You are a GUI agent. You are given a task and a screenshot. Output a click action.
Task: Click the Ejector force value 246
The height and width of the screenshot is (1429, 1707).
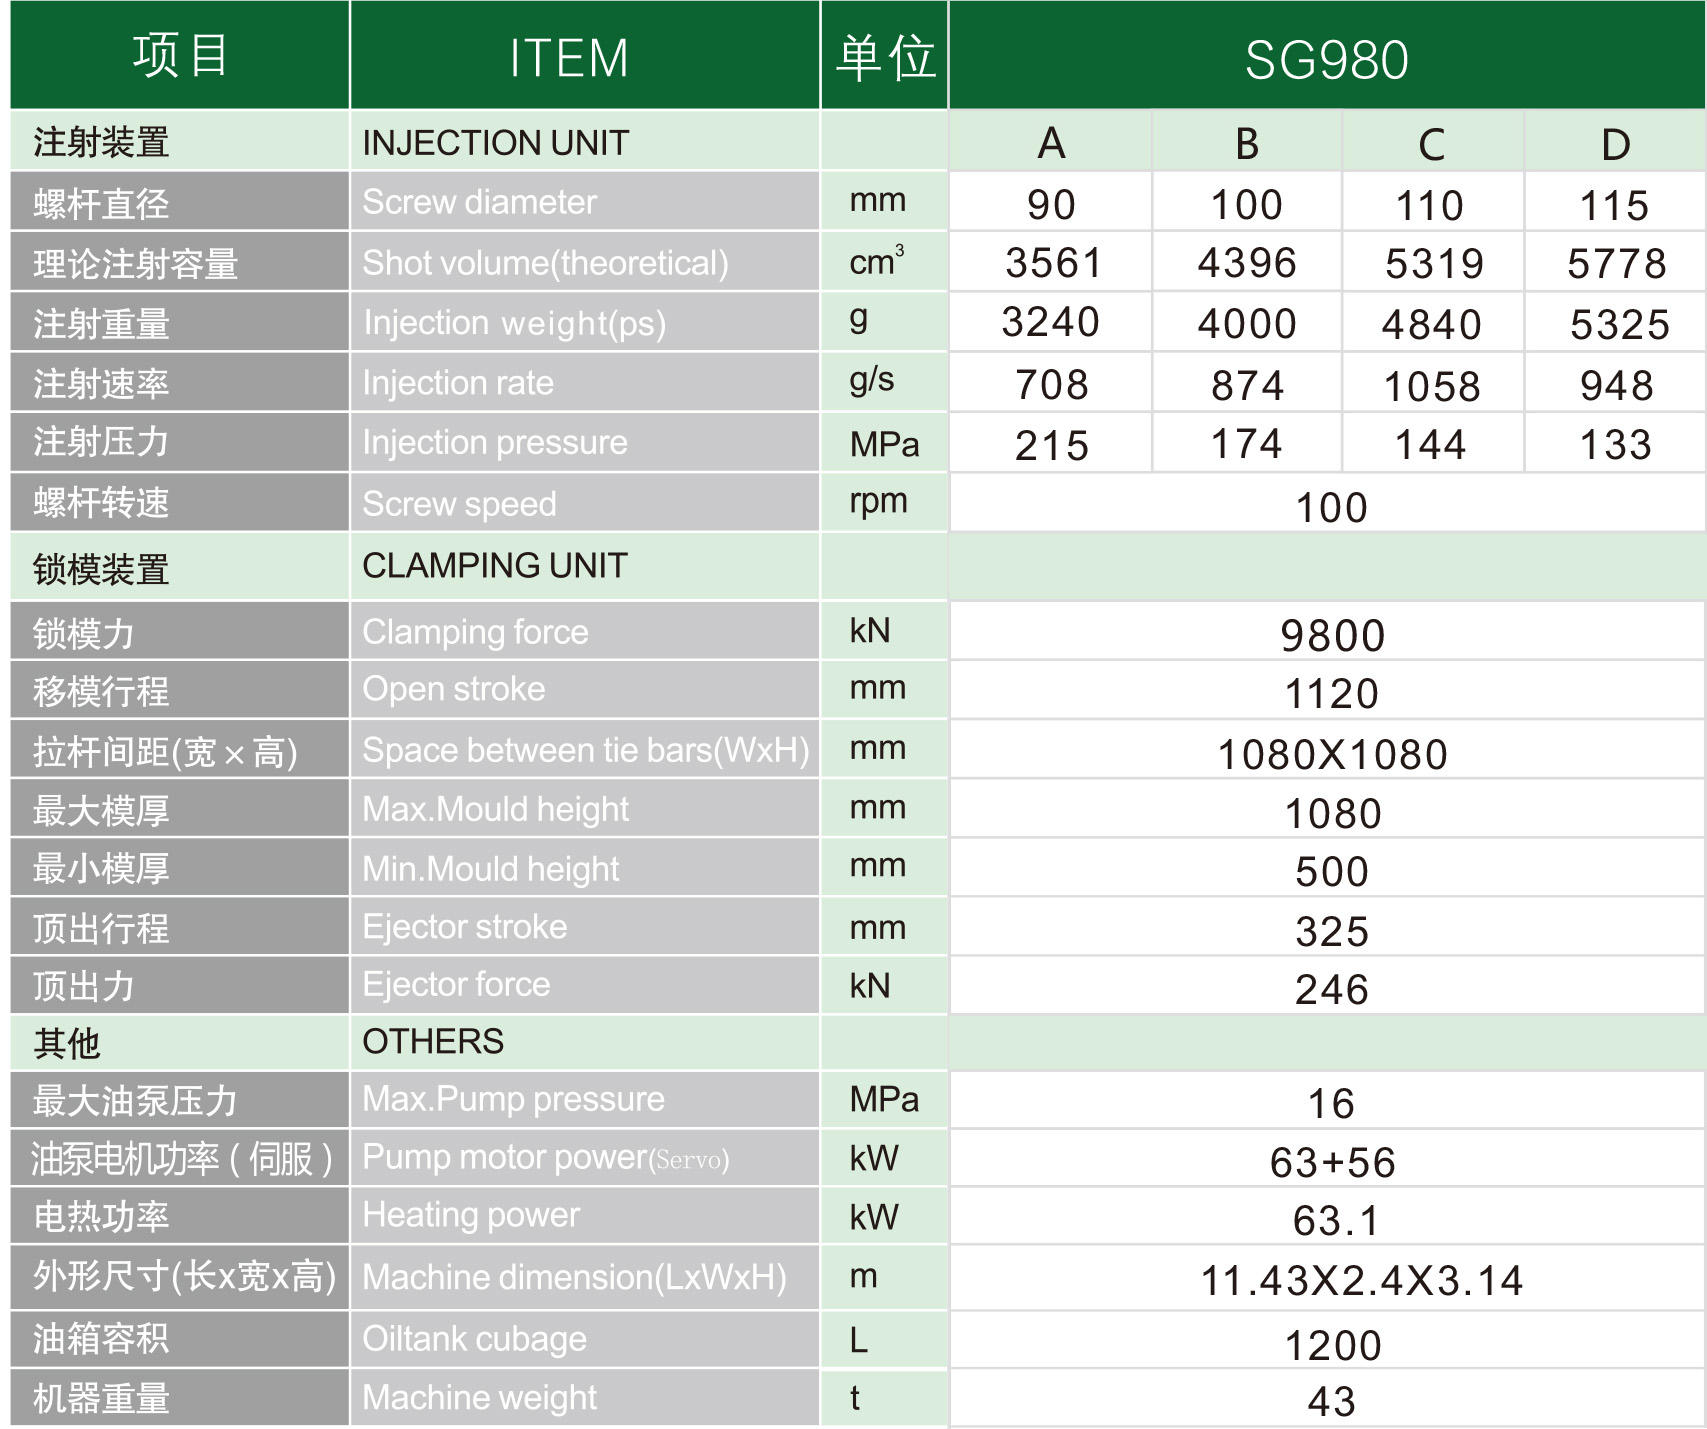pos(1330,990)
